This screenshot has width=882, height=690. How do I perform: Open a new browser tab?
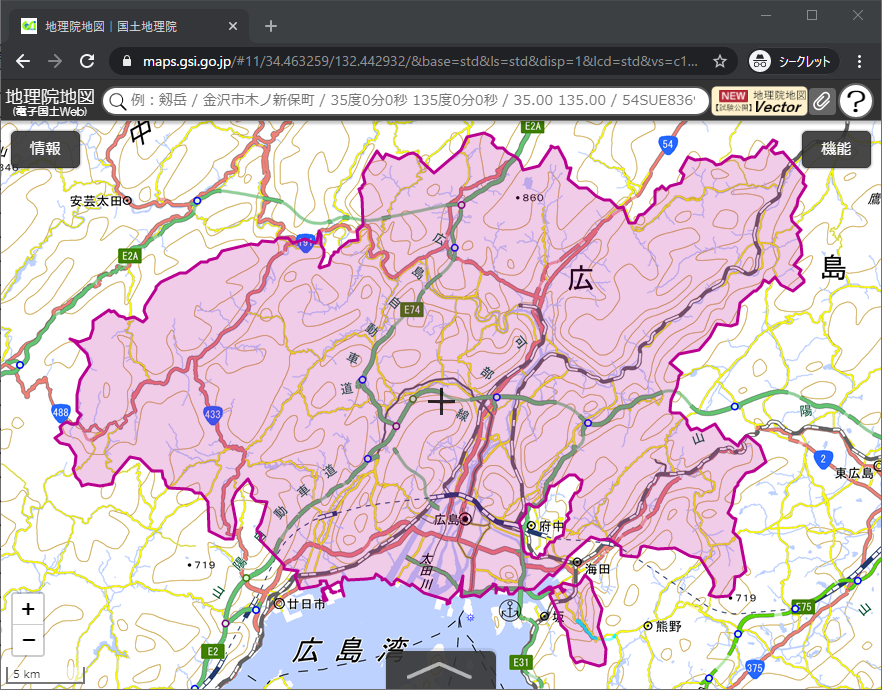tap(271, 26)
